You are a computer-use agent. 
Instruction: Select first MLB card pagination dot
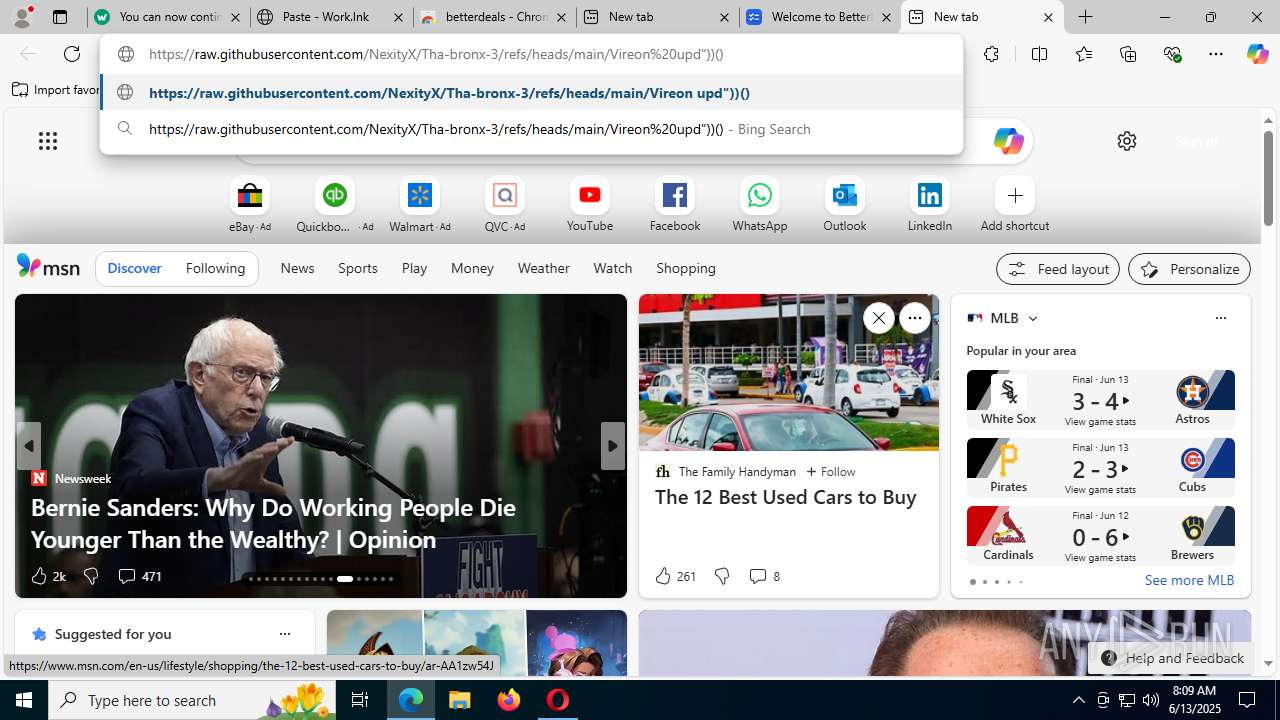click(x=972, y=582)
